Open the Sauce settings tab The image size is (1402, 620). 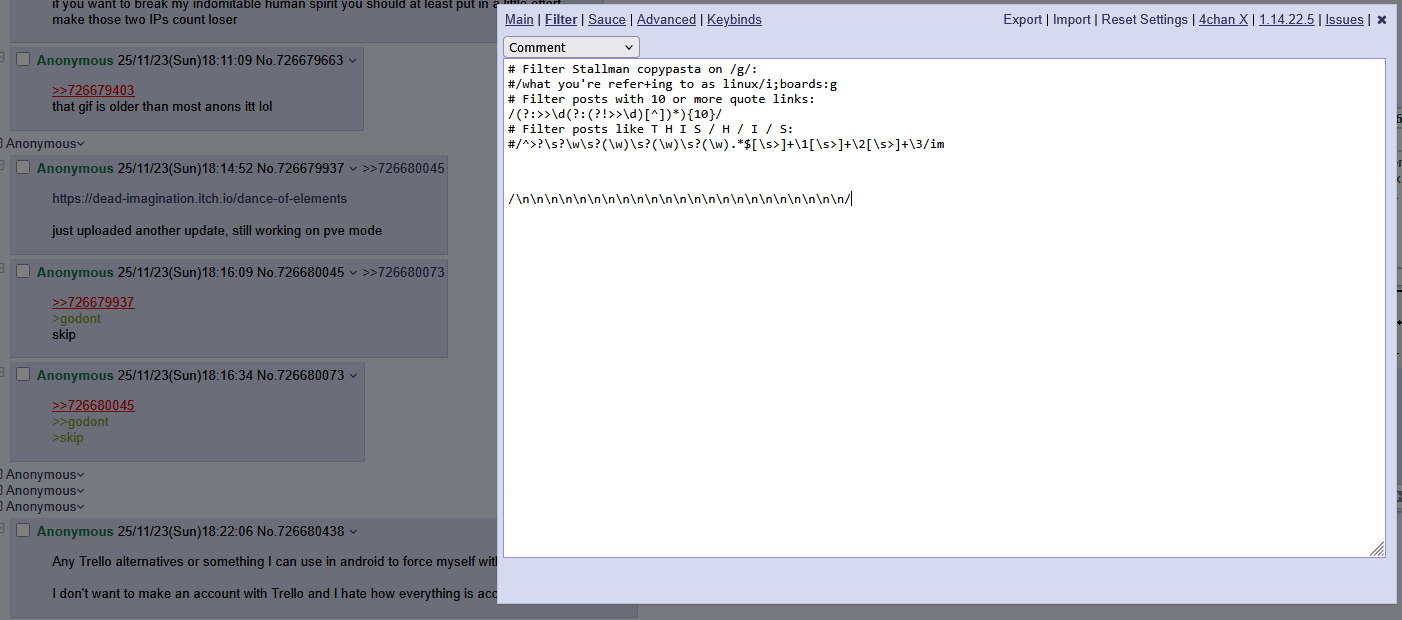[607, 20]
